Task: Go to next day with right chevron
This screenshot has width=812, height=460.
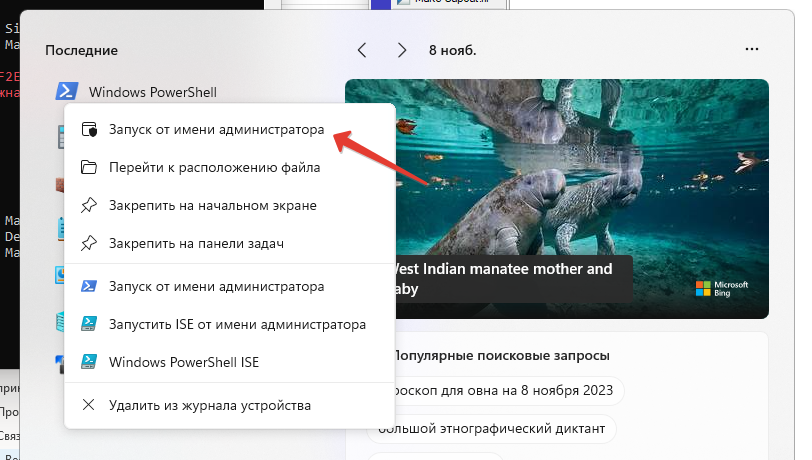Action: [401, 50]
